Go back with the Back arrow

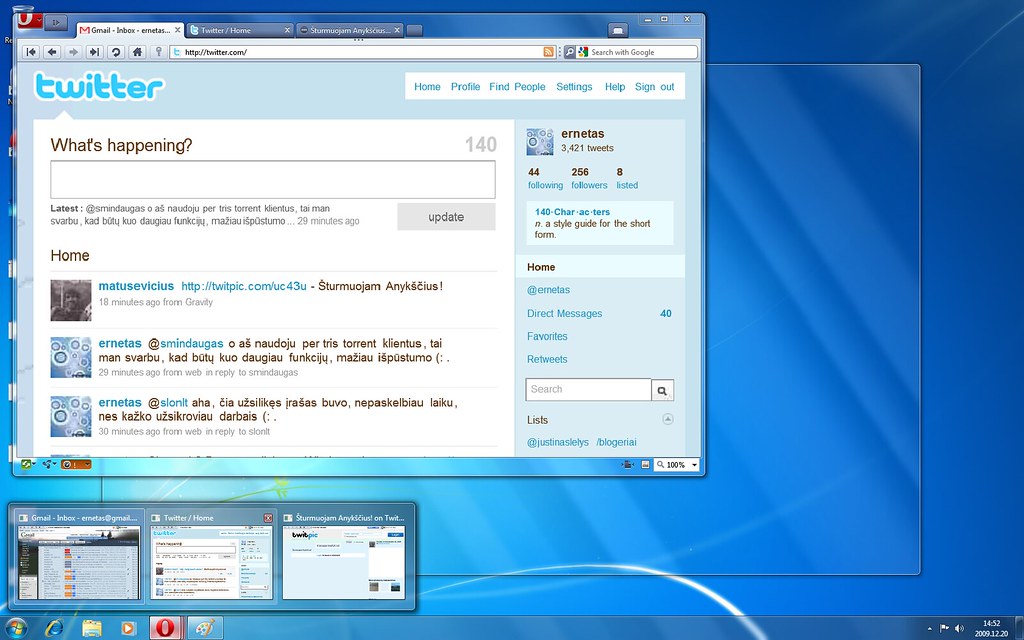tap(52, 52)
